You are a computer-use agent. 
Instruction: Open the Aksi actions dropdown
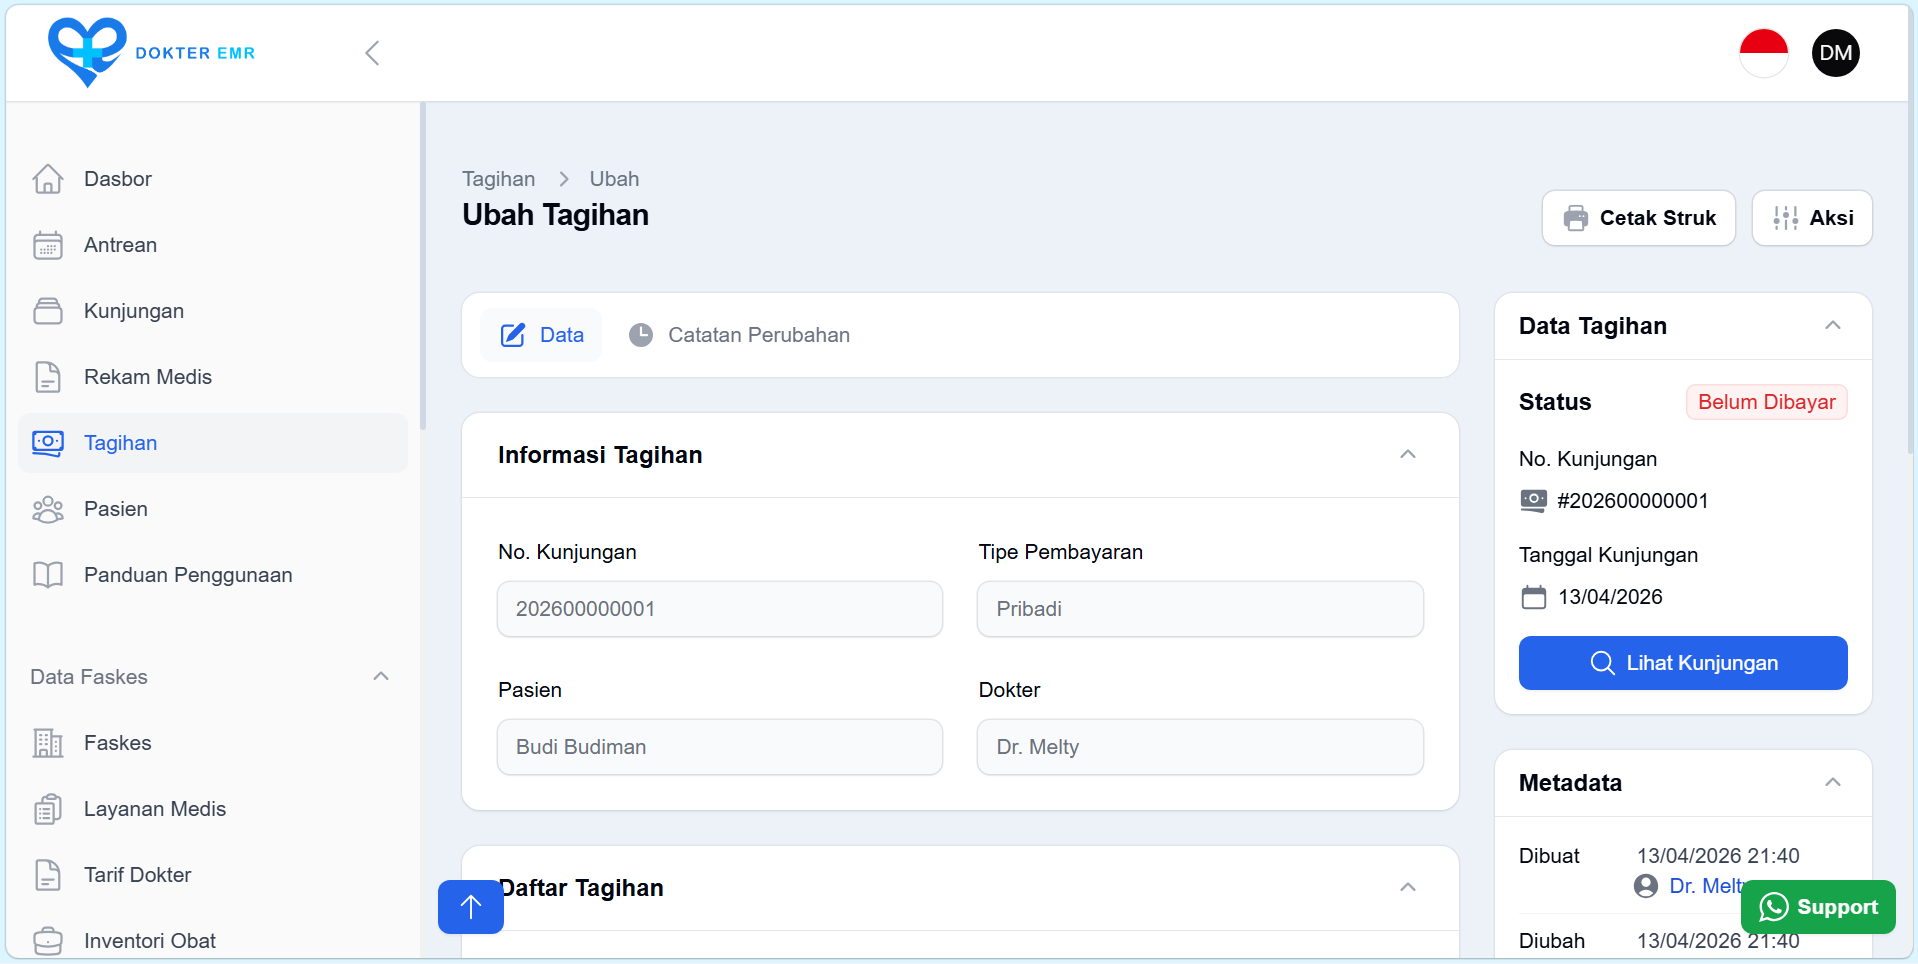[x=1812, y=218]
